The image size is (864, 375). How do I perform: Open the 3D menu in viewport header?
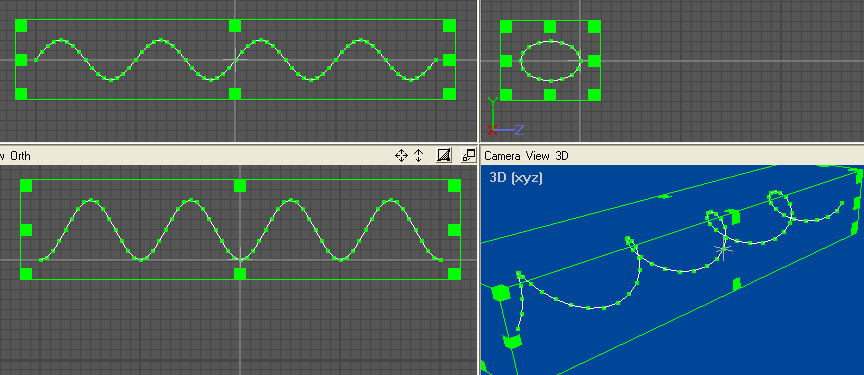561,156
